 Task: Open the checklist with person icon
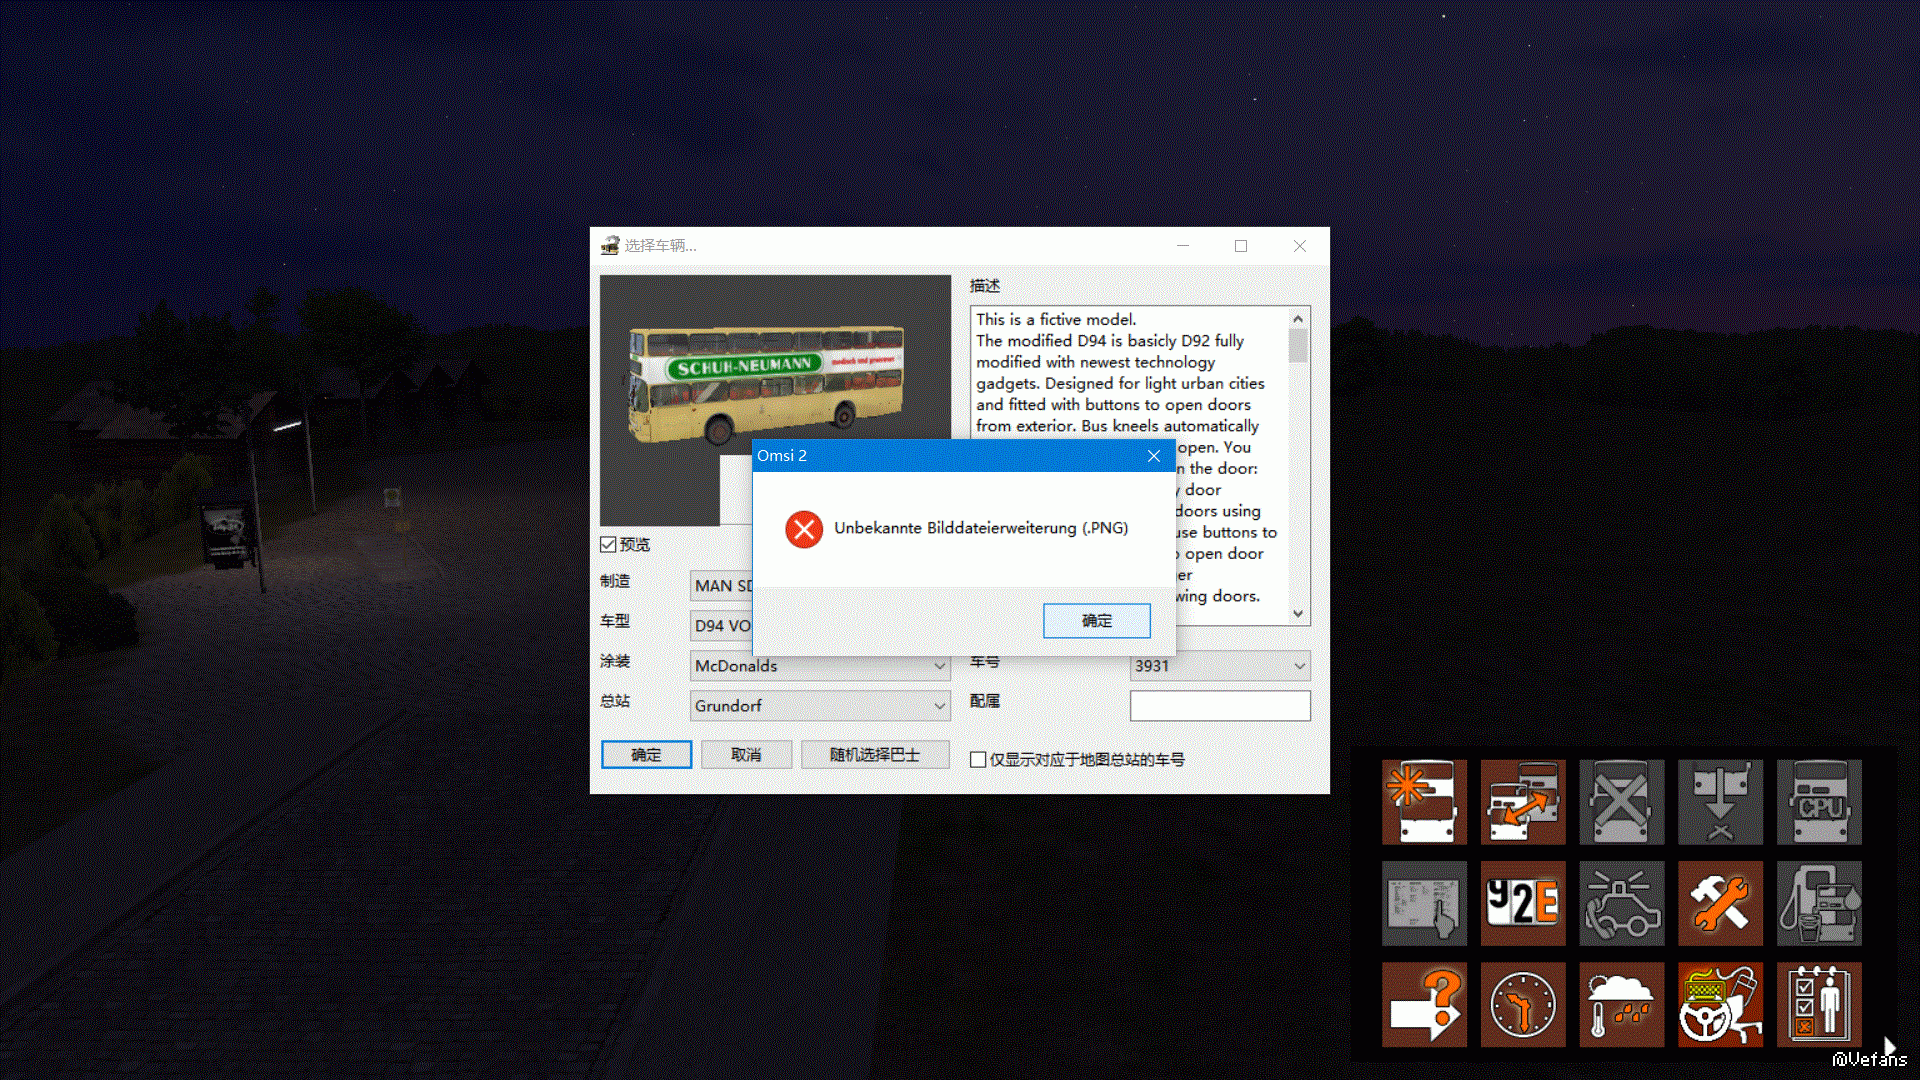coord(1819,1004)
